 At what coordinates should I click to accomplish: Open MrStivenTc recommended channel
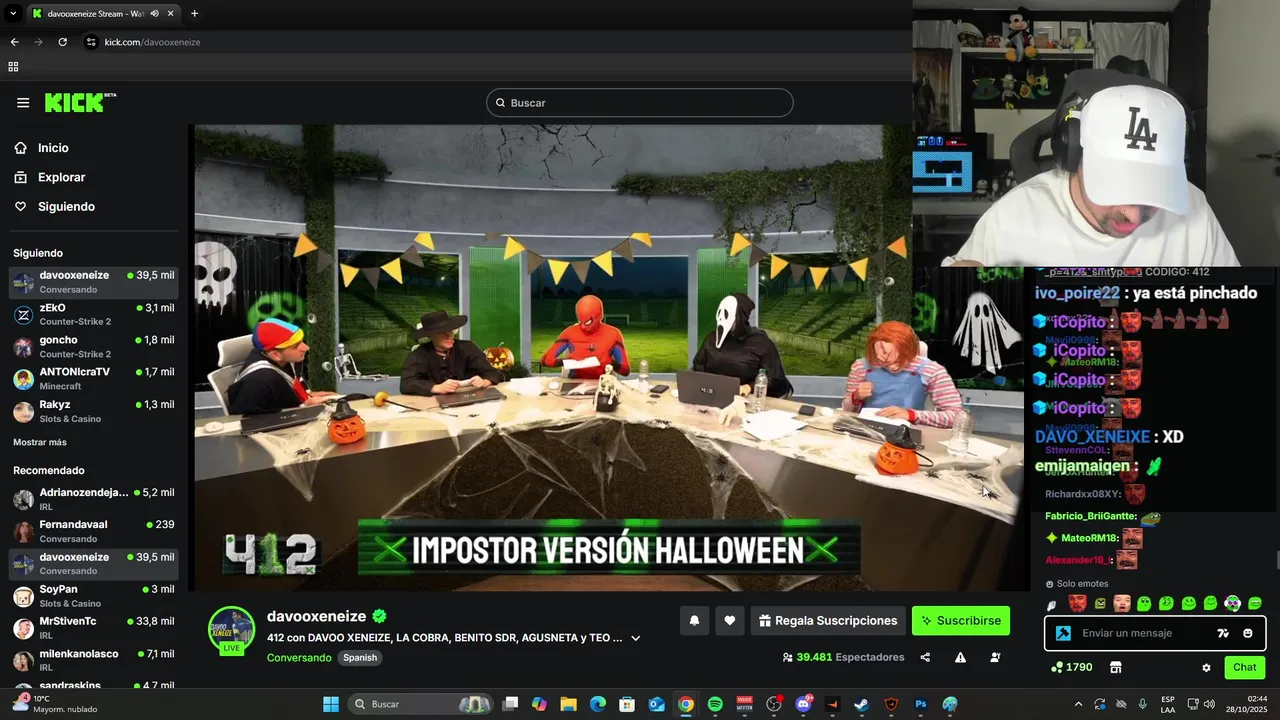94,628
